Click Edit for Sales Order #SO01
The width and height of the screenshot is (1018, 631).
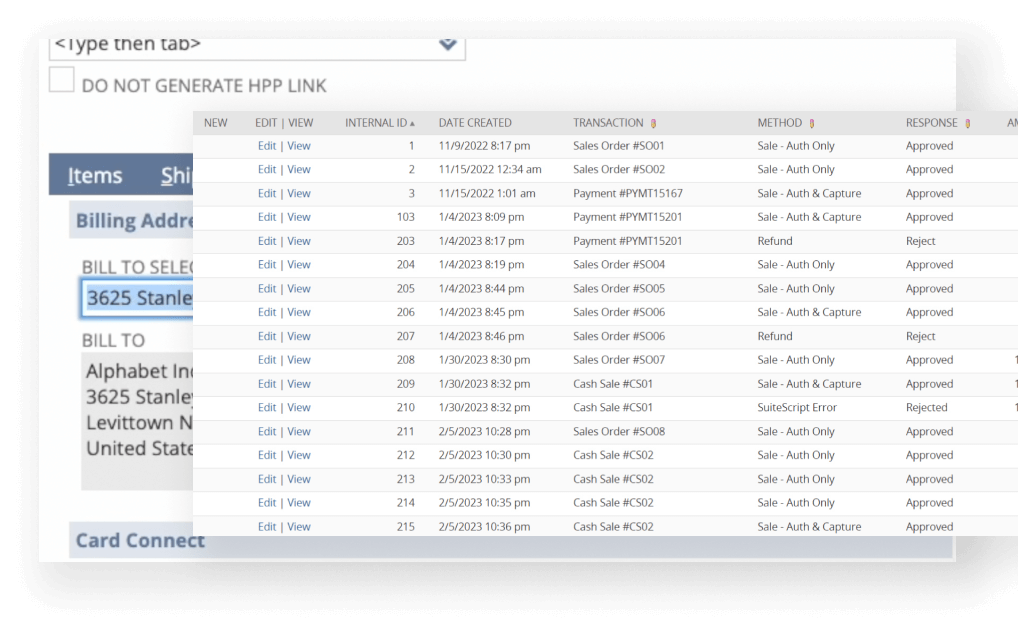pos(266,146)
